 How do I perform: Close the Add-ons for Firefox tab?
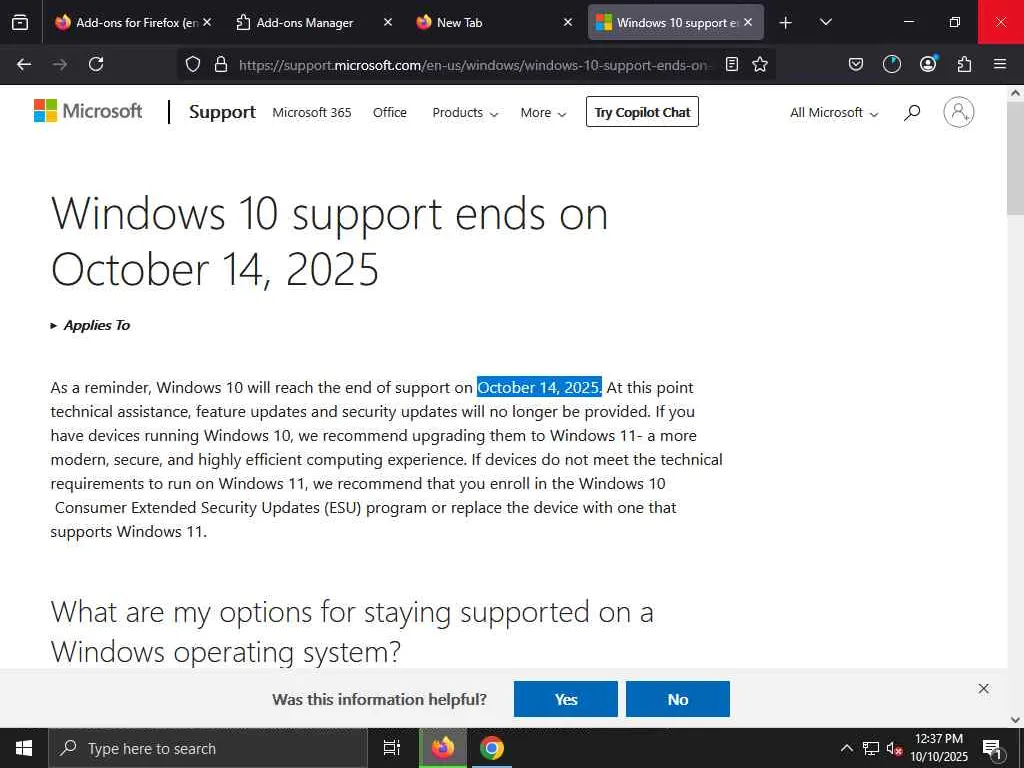pyautogui.click(x=207, y=22)
